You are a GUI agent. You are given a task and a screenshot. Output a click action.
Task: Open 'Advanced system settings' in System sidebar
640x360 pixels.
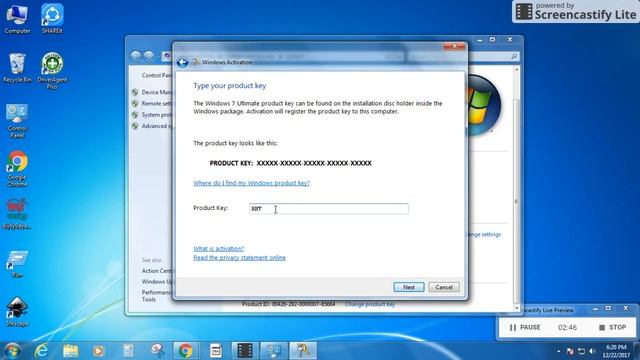tap(157, 126)
